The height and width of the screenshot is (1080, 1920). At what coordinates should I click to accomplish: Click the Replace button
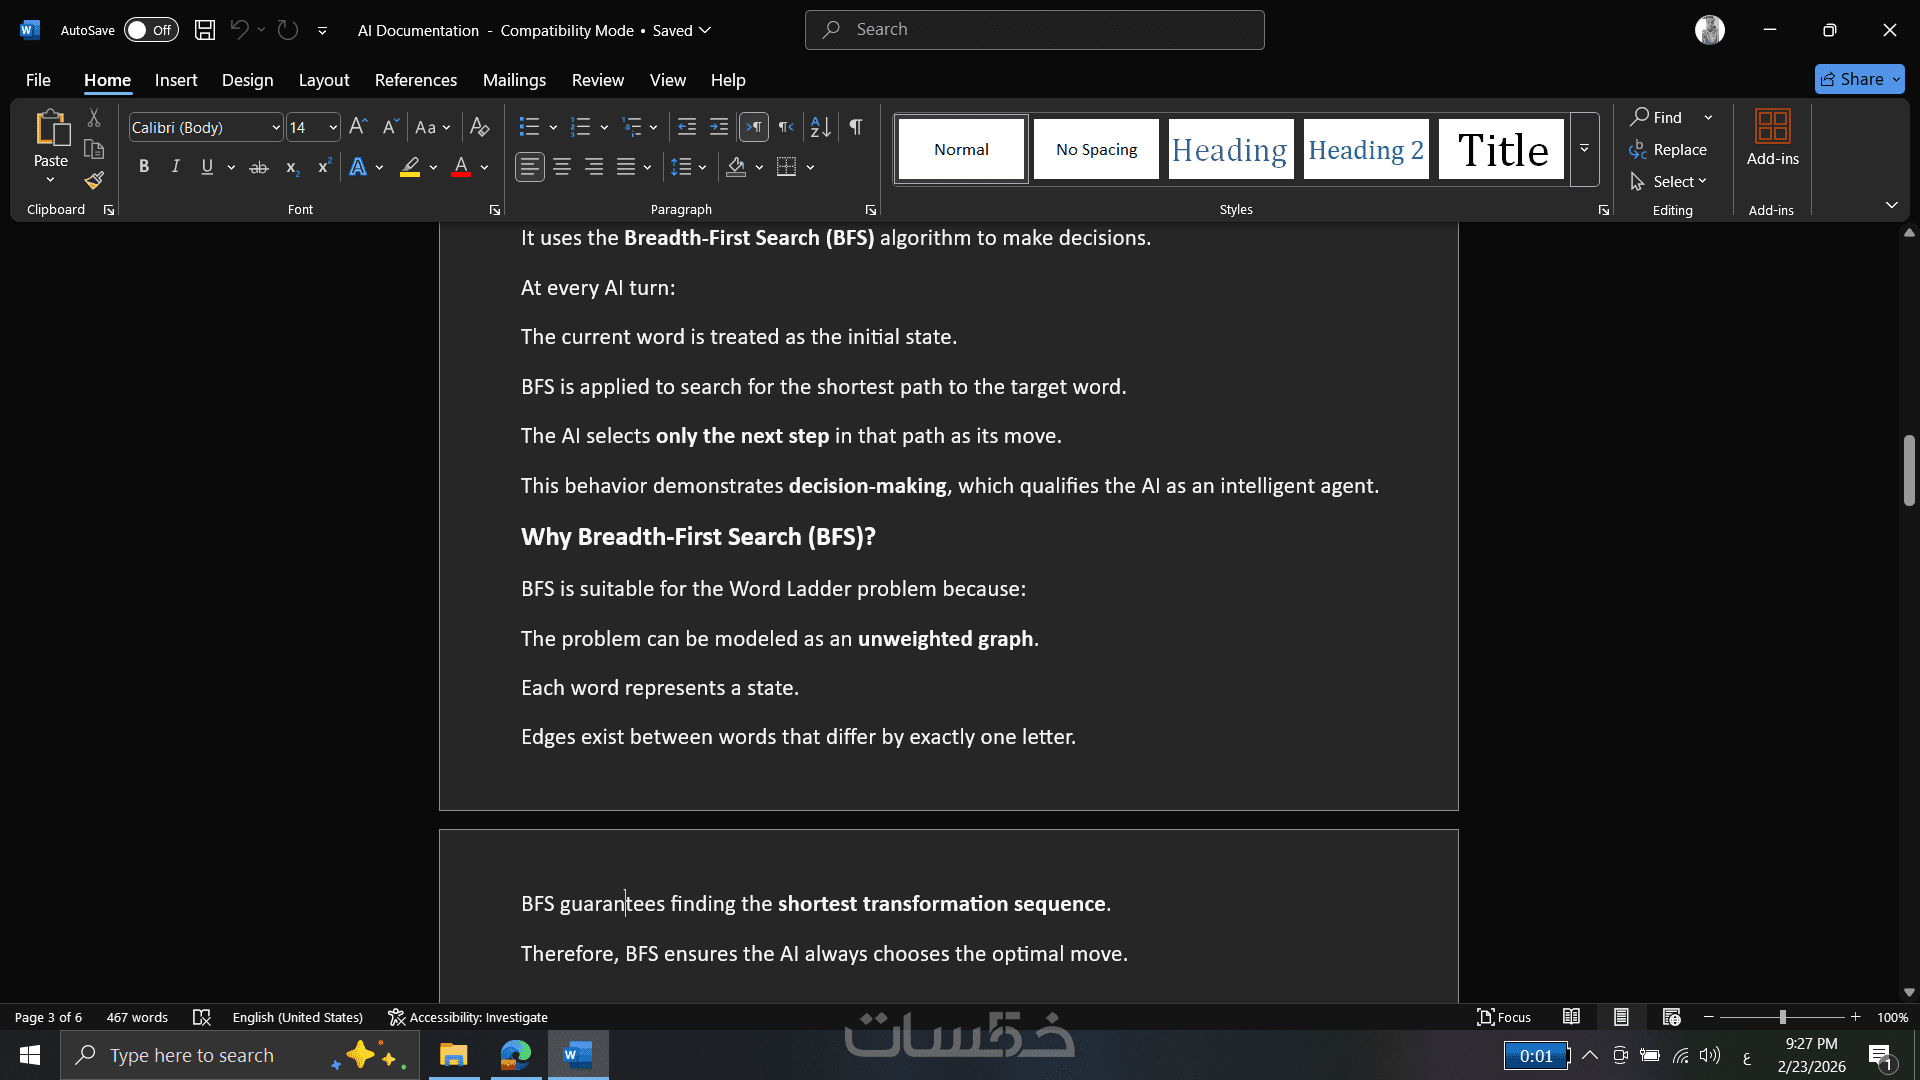point(1668,149)
